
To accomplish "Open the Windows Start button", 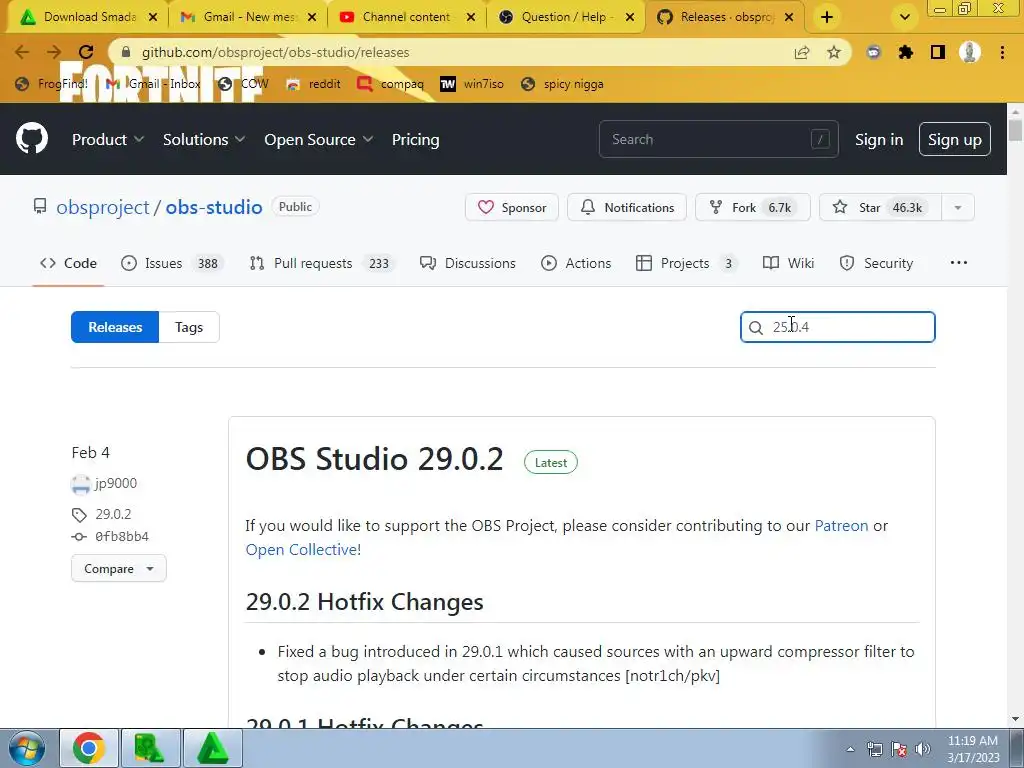I will pos(26,748).
